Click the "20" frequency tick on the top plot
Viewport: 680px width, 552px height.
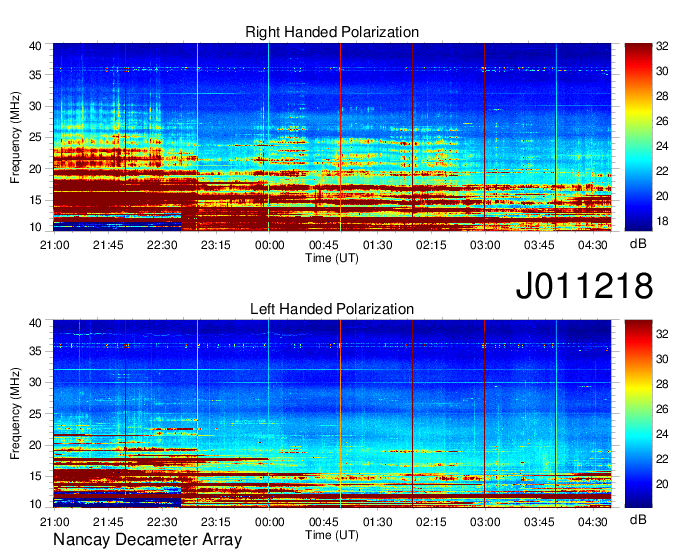tap(35, 169)
